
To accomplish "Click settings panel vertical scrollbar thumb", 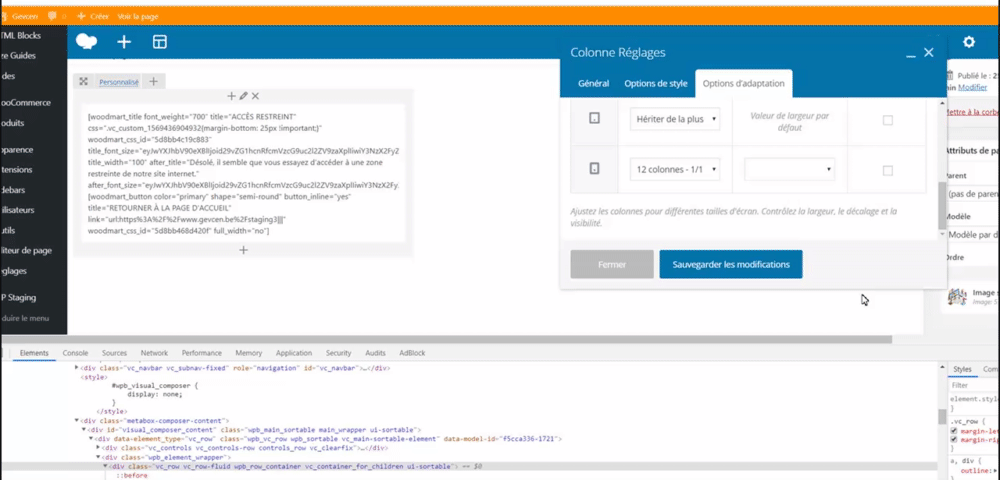I will click(x=942, y=205).
